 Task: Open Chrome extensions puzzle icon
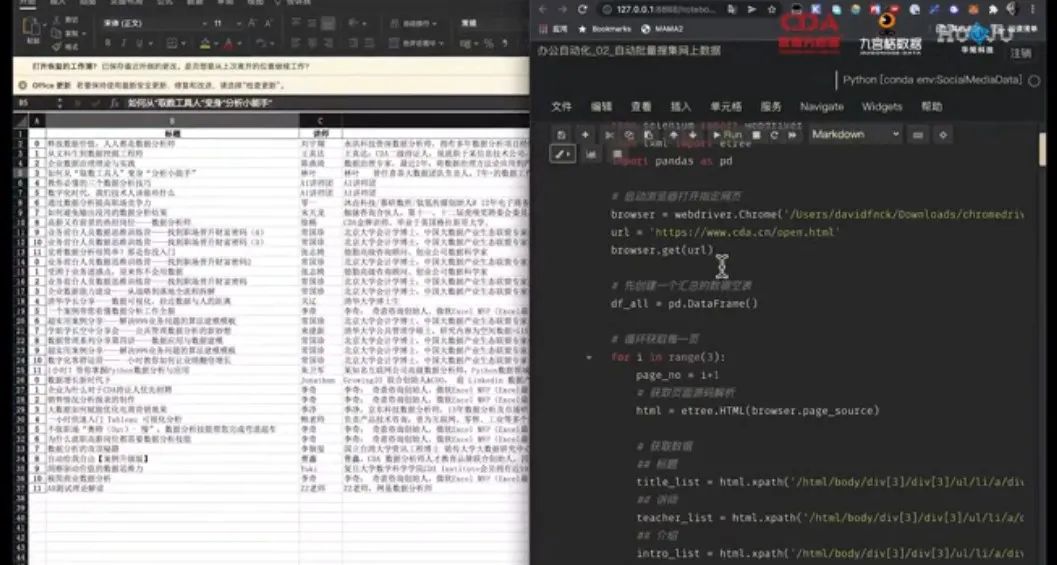pyautogui.click(x=993, y=9)
